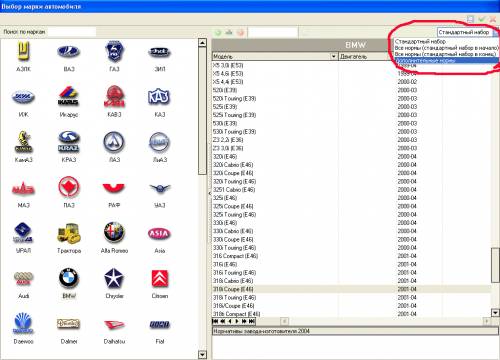Click the red round toolbar icon above table
Screen dimensions: 500x360
tap(240, 32)
